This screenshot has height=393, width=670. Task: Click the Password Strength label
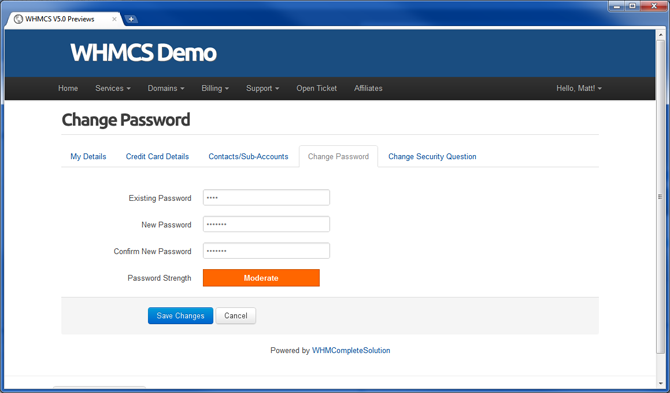pos(159,278)
